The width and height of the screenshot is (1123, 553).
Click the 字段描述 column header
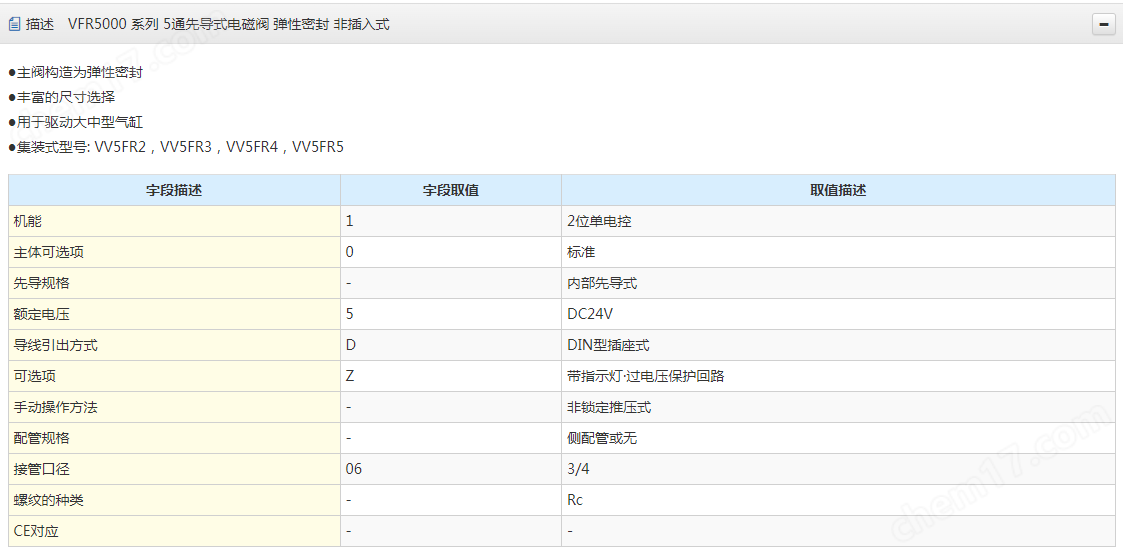[174, 191]
